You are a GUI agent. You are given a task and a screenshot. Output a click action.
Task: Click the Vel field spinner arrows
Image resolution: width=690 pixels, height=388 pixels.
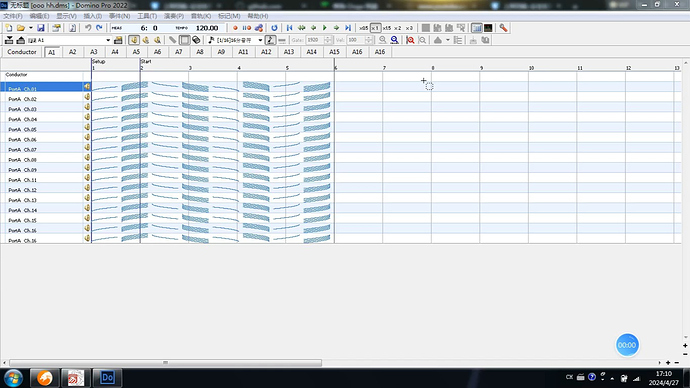369,40
